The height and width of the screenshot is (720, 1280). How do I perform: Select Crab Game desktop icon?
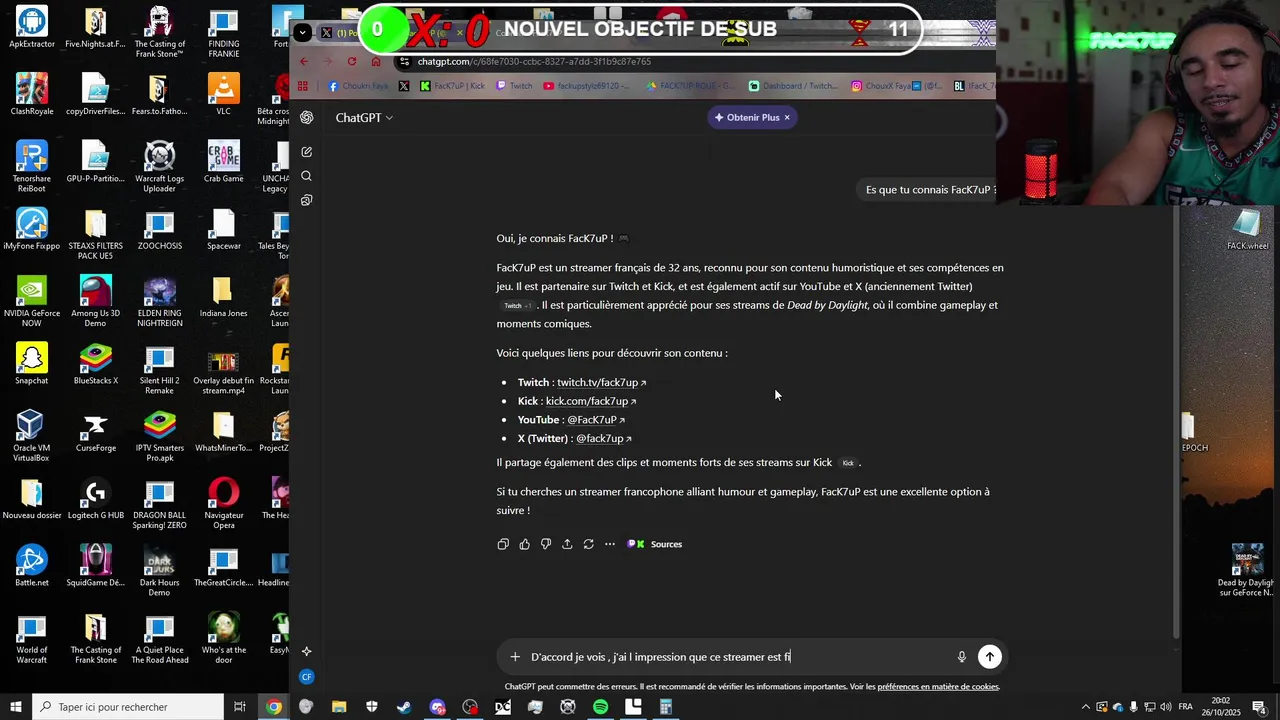point(223,161)
